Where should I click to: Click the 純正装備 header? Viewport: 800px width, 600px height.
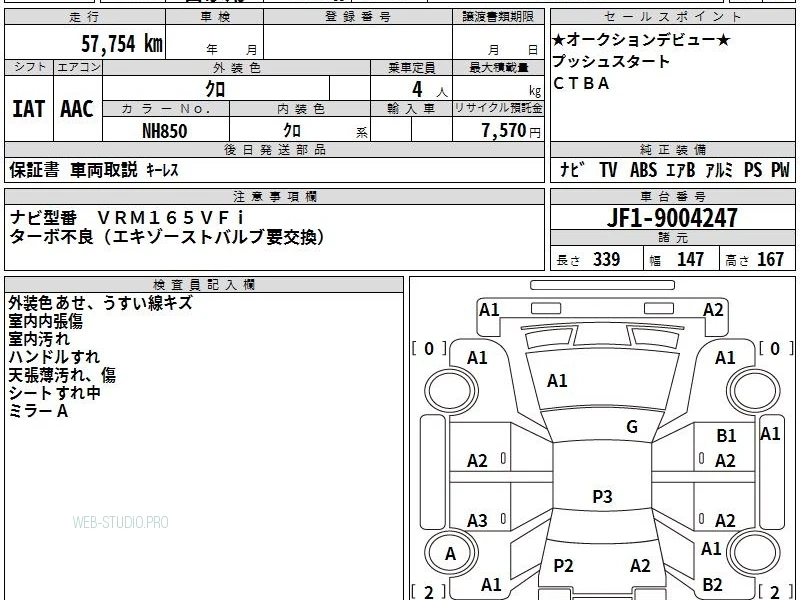pyautogui.click(x=672, y=149)
